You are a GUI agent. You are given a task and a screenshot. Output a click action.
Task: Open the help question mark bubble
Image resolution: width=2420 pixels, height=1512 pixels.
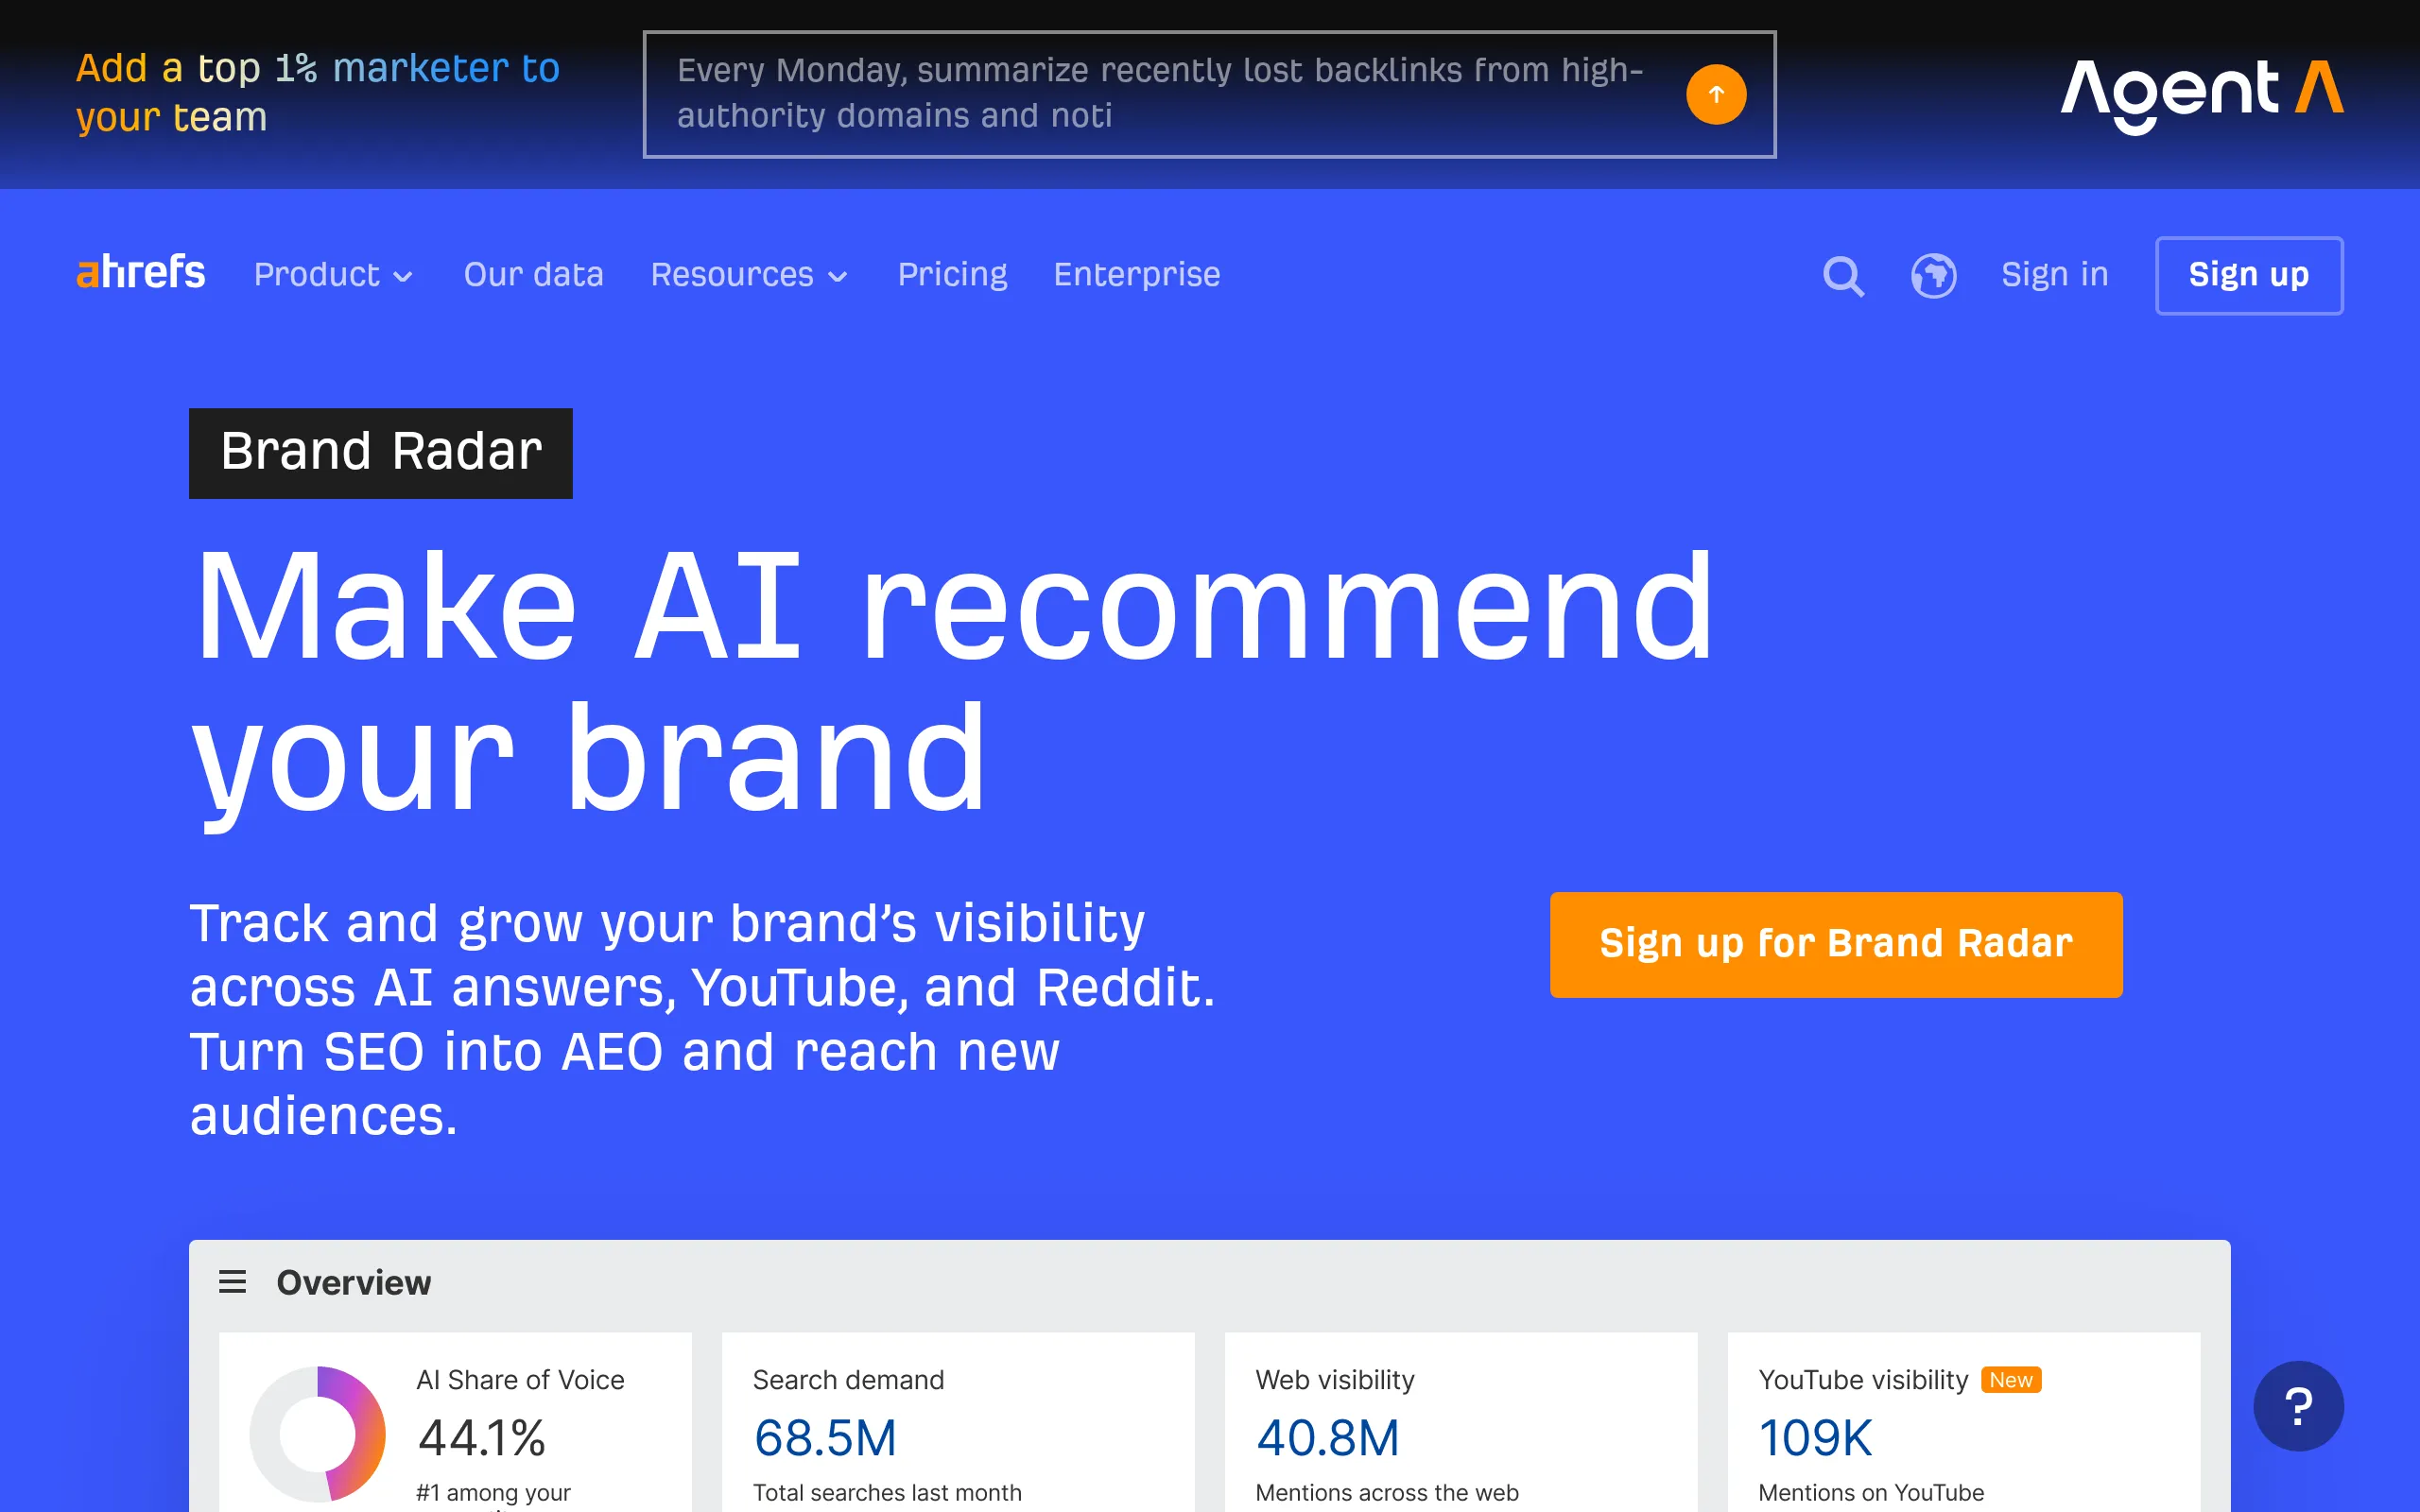click(2298, 1406)
